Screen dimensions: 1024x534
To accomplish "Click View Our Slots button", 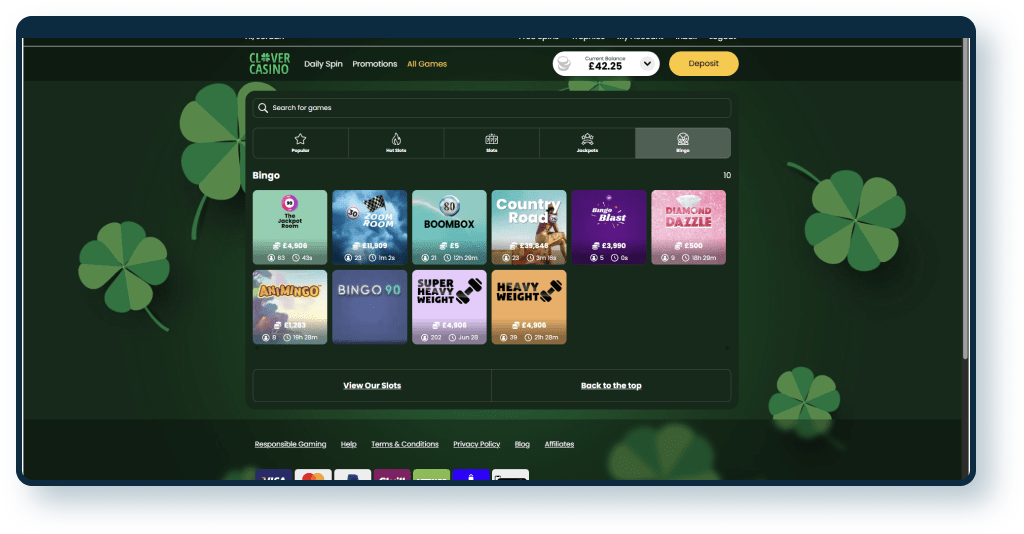I will click(372, 385).
